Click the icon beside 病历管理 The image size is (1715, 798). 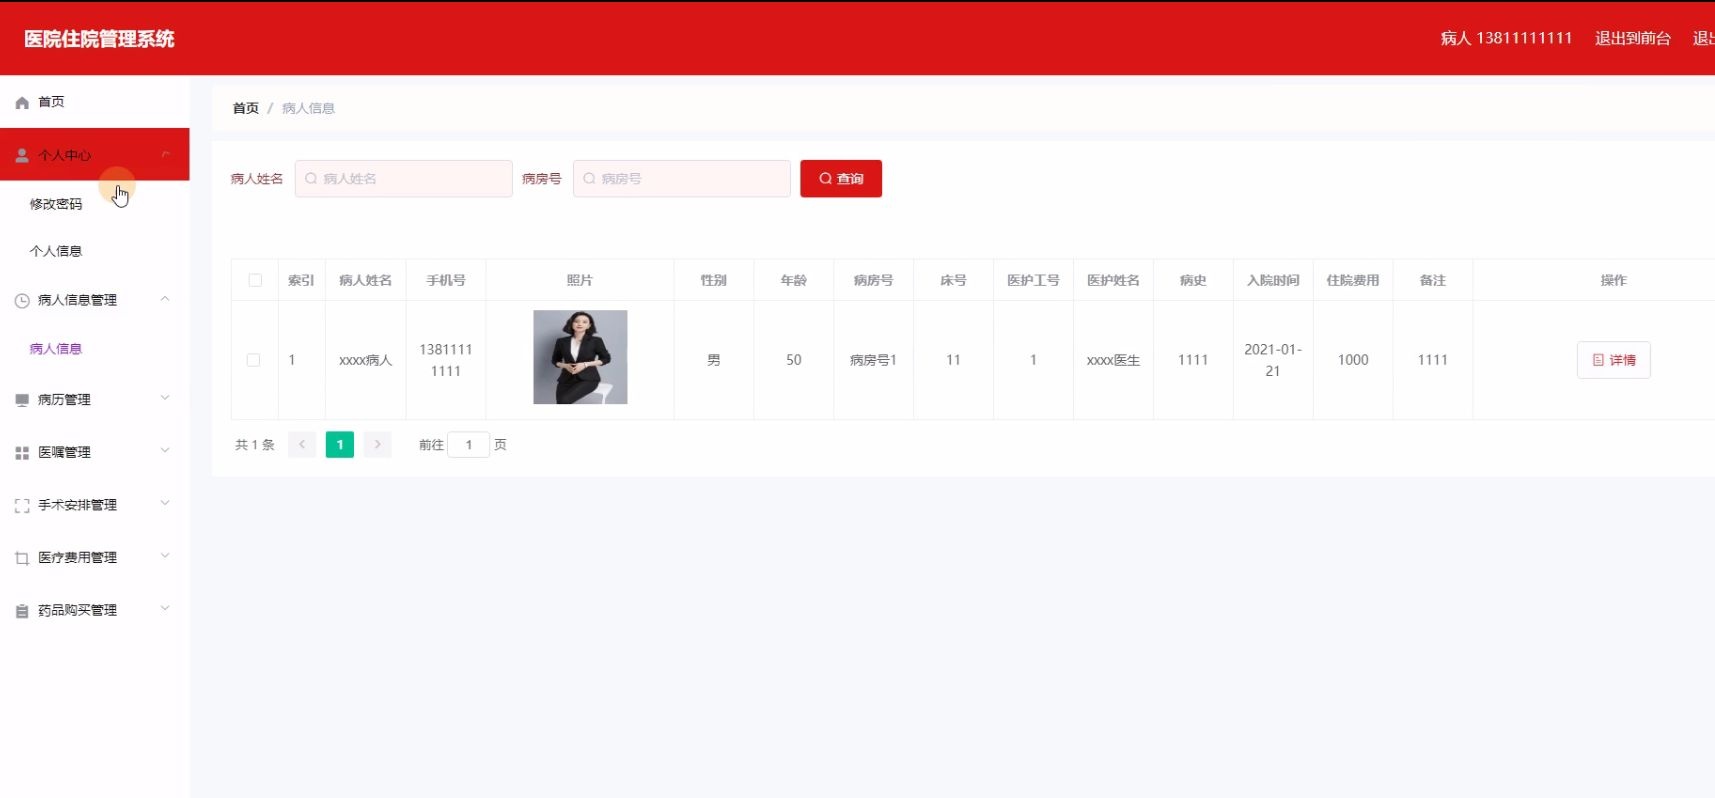22,400
